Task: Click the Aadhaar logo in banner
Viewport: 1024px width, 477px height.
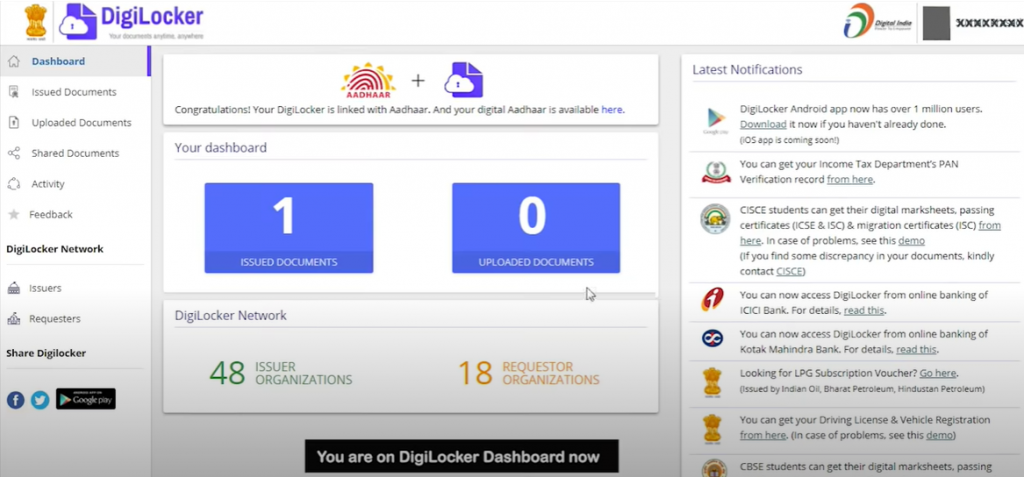Action: click(x=368, y=80)
